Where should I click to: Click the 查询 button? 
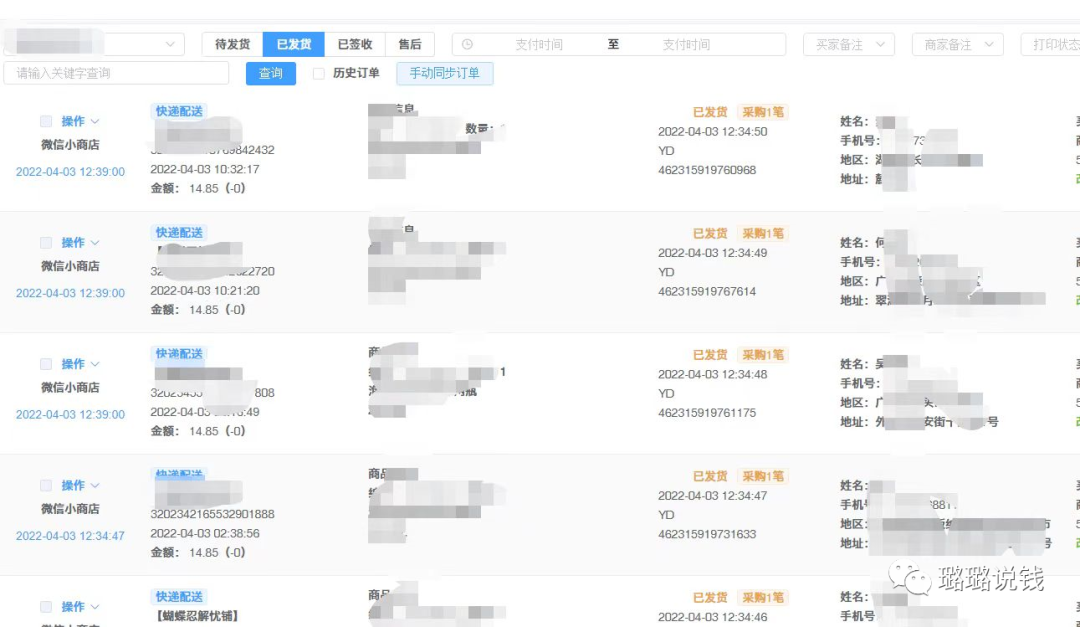pyautogui.click(x=271, y=73)
